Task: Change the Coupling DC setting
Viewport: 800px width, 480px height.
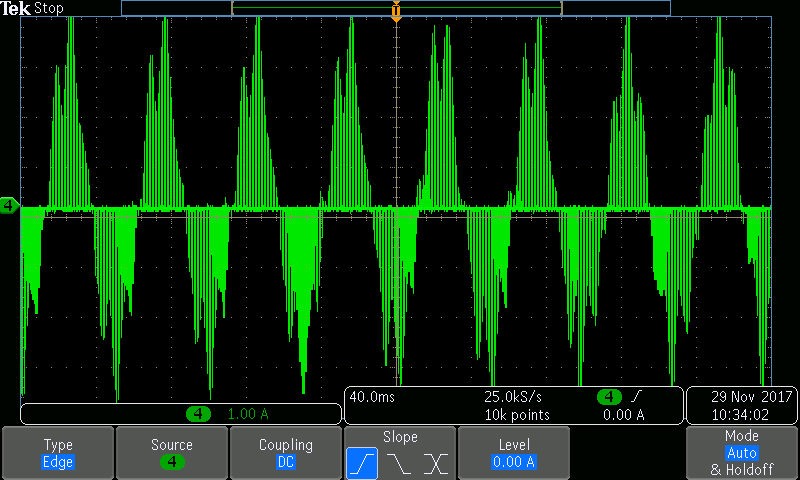Action: click(285, 453)
